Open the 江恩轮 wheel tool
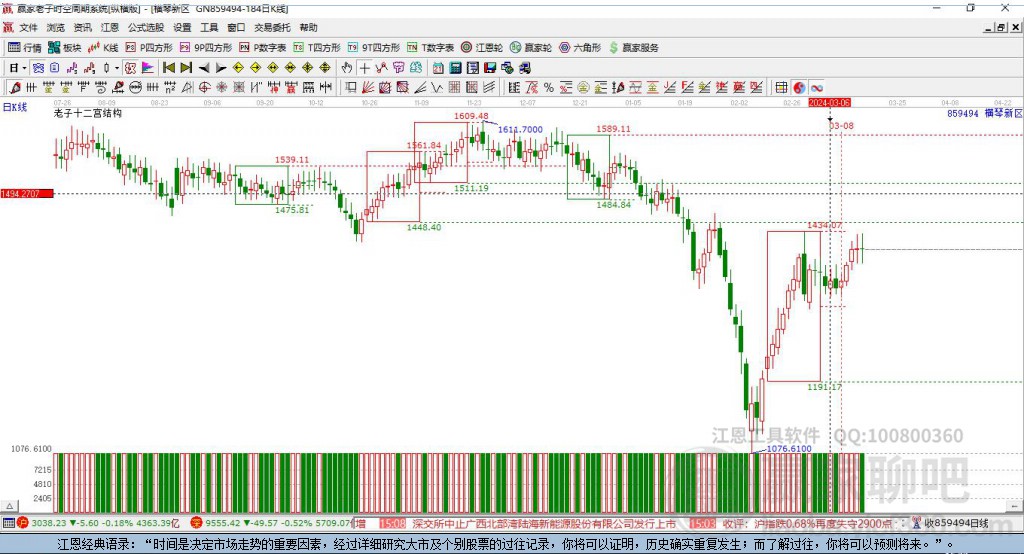The image size is (1024, 554). 482,48
